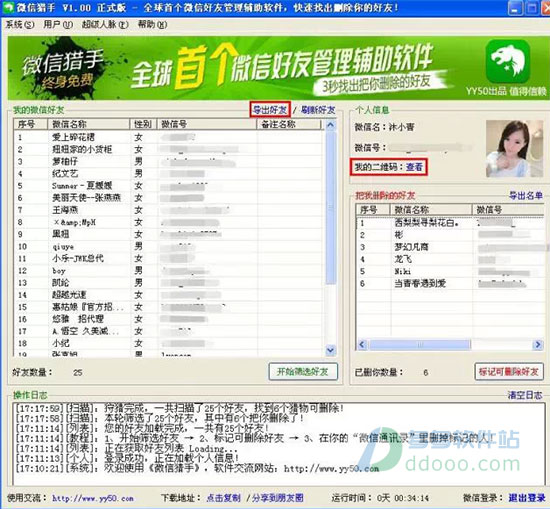
Task: Select friend row 凯纶
Action: 168,282
